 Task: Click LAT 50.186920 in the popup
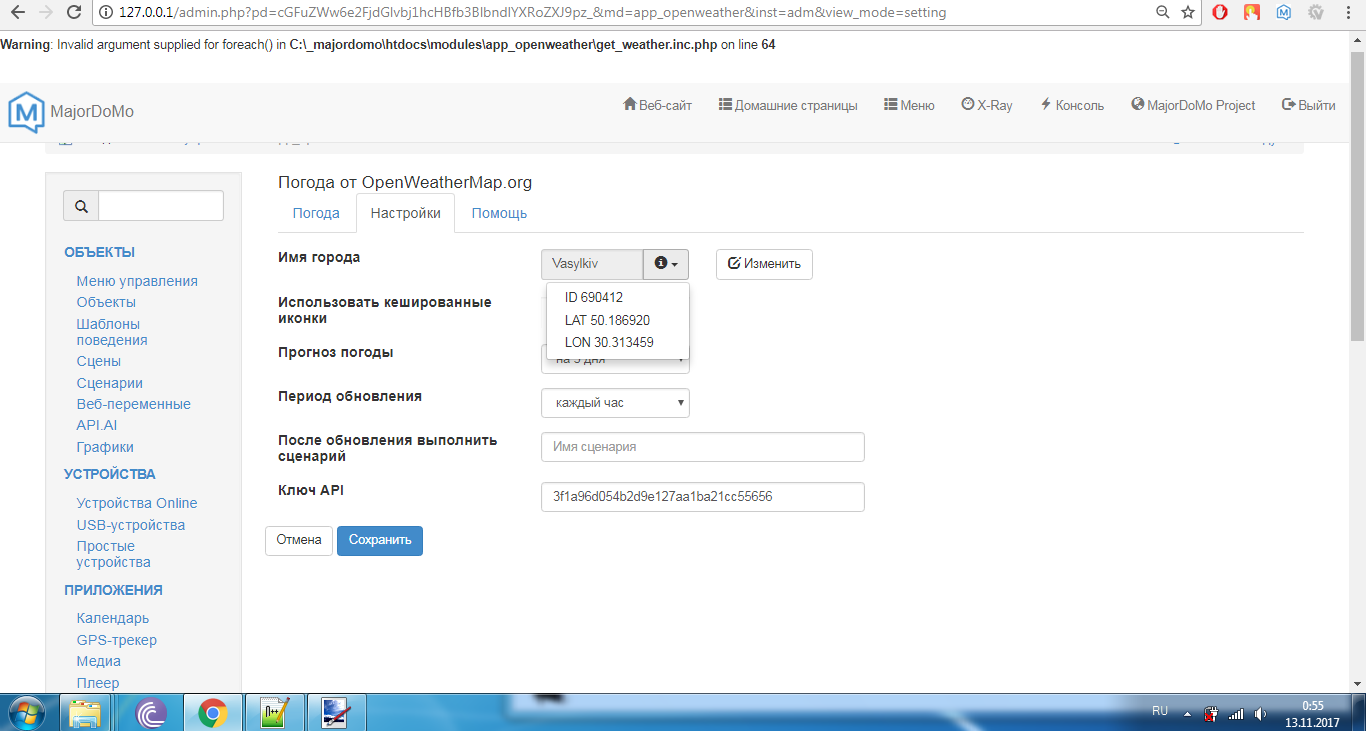(607, 320)
